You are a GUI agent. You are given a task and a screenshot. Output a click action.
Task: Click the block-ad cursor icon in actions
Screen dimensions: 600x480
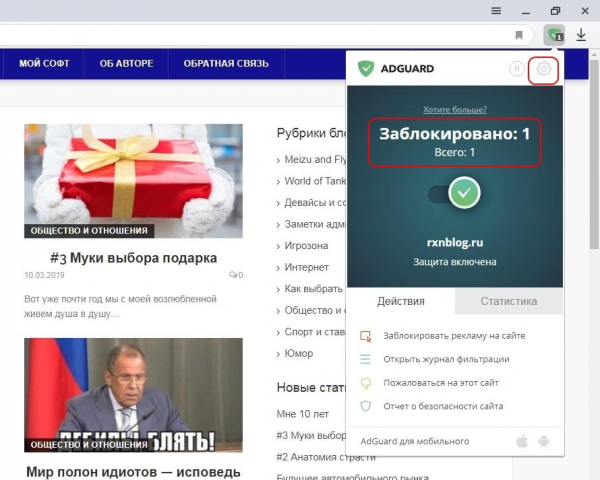point(365,336)
